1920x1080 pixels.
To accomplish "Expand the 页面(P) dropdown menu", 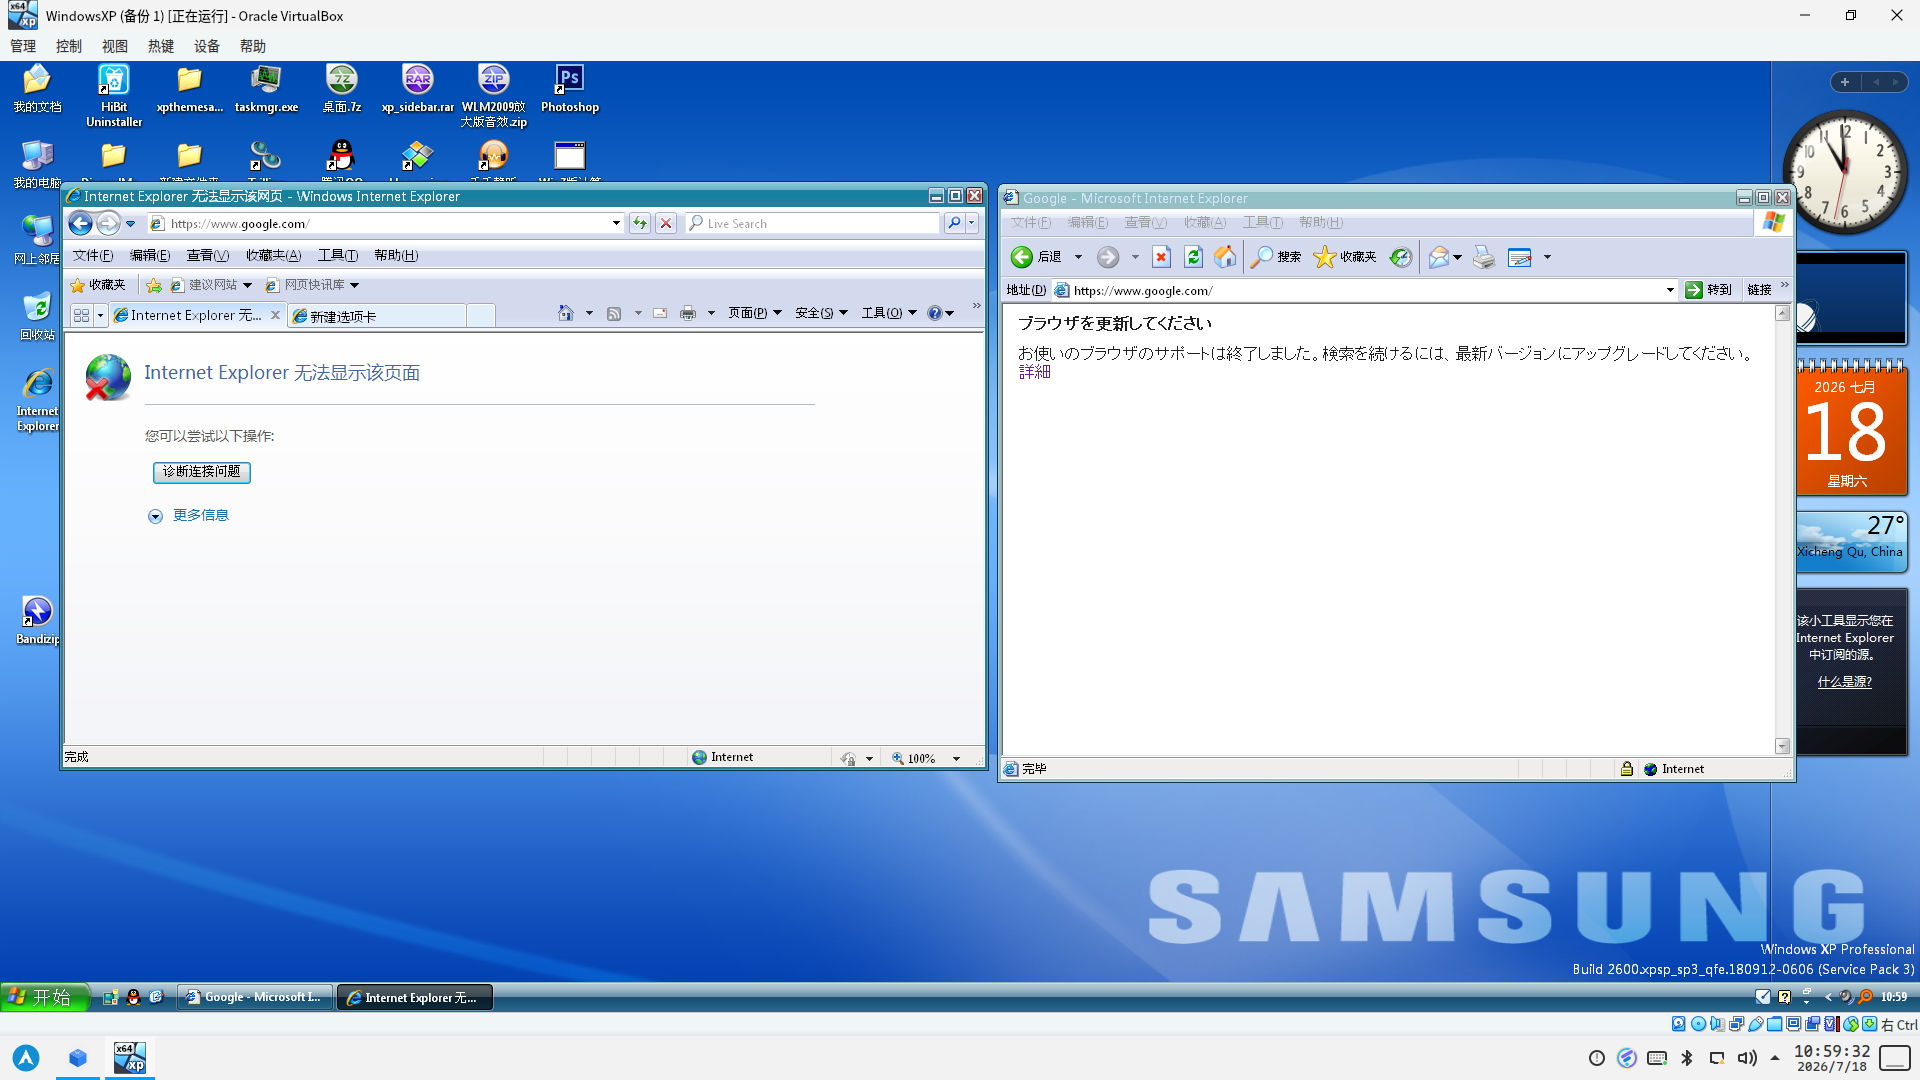I will coord(755,313).
